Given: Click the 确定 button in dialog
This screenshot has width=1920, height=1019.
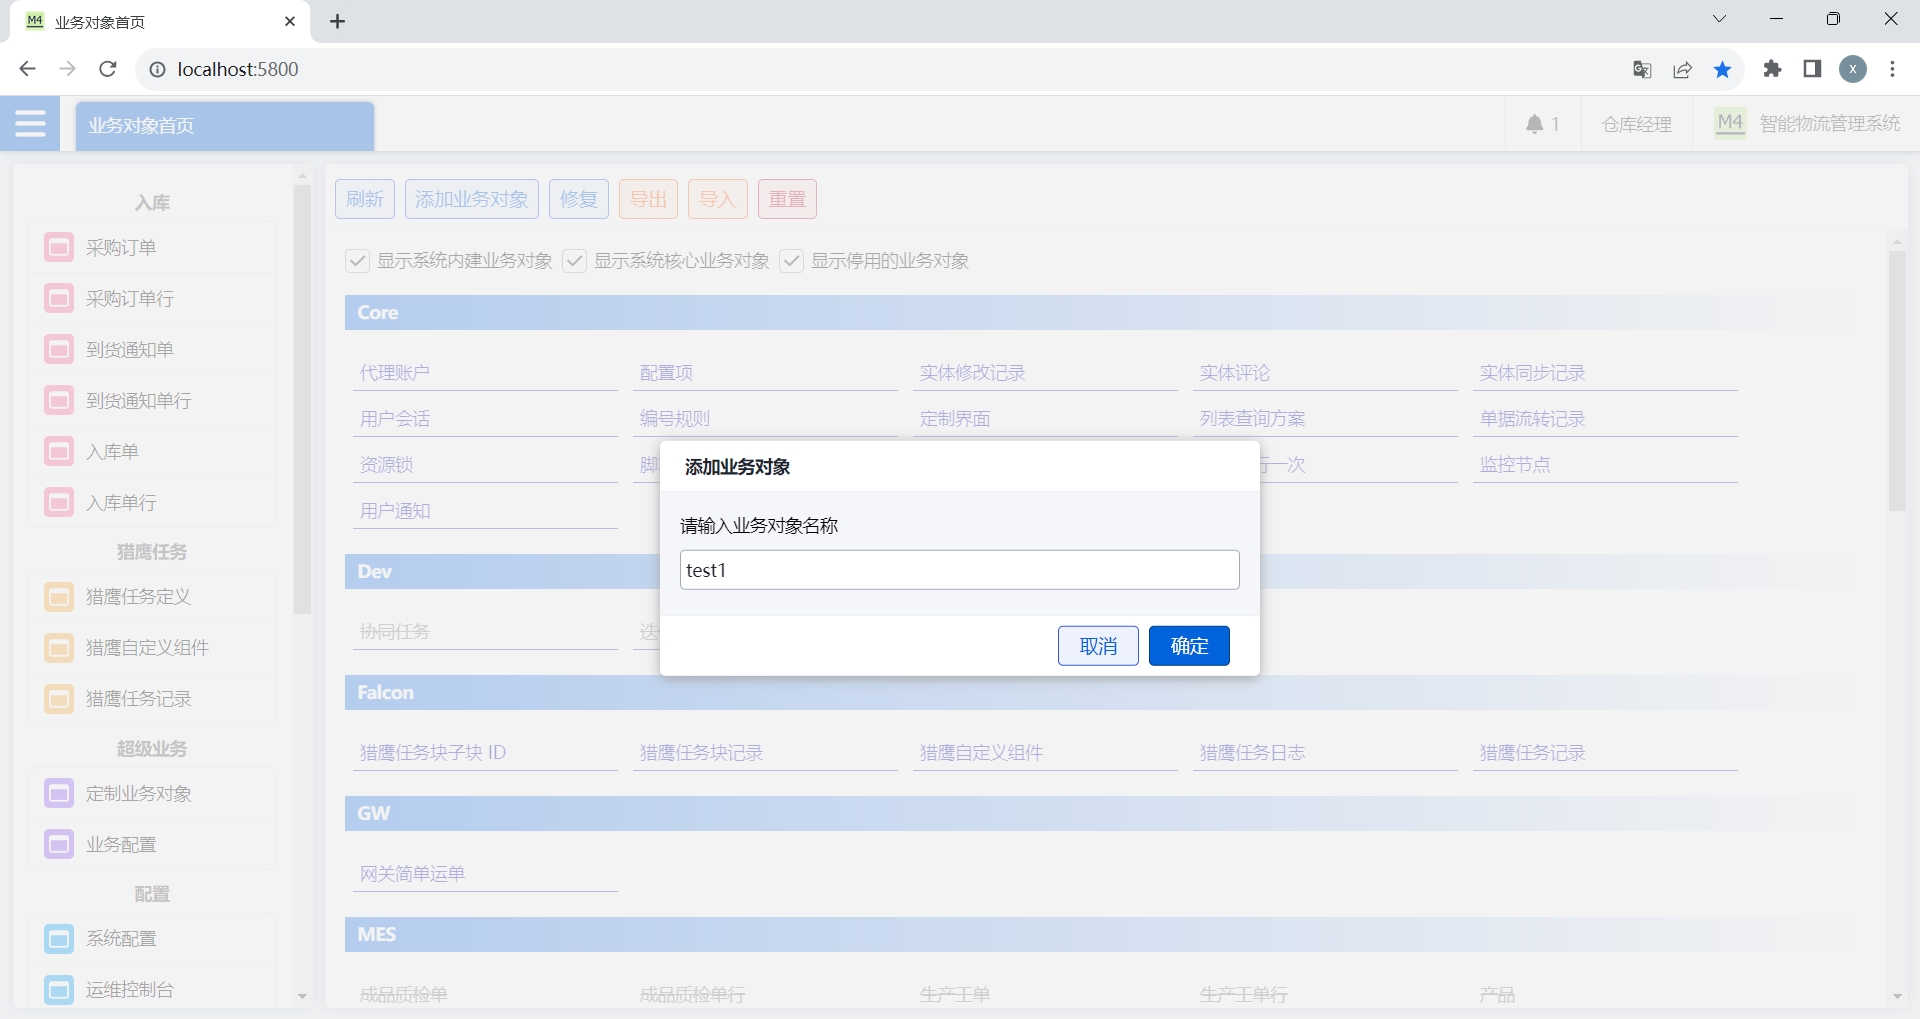Looking at the screenshot, I should (x=1189, y=646).
